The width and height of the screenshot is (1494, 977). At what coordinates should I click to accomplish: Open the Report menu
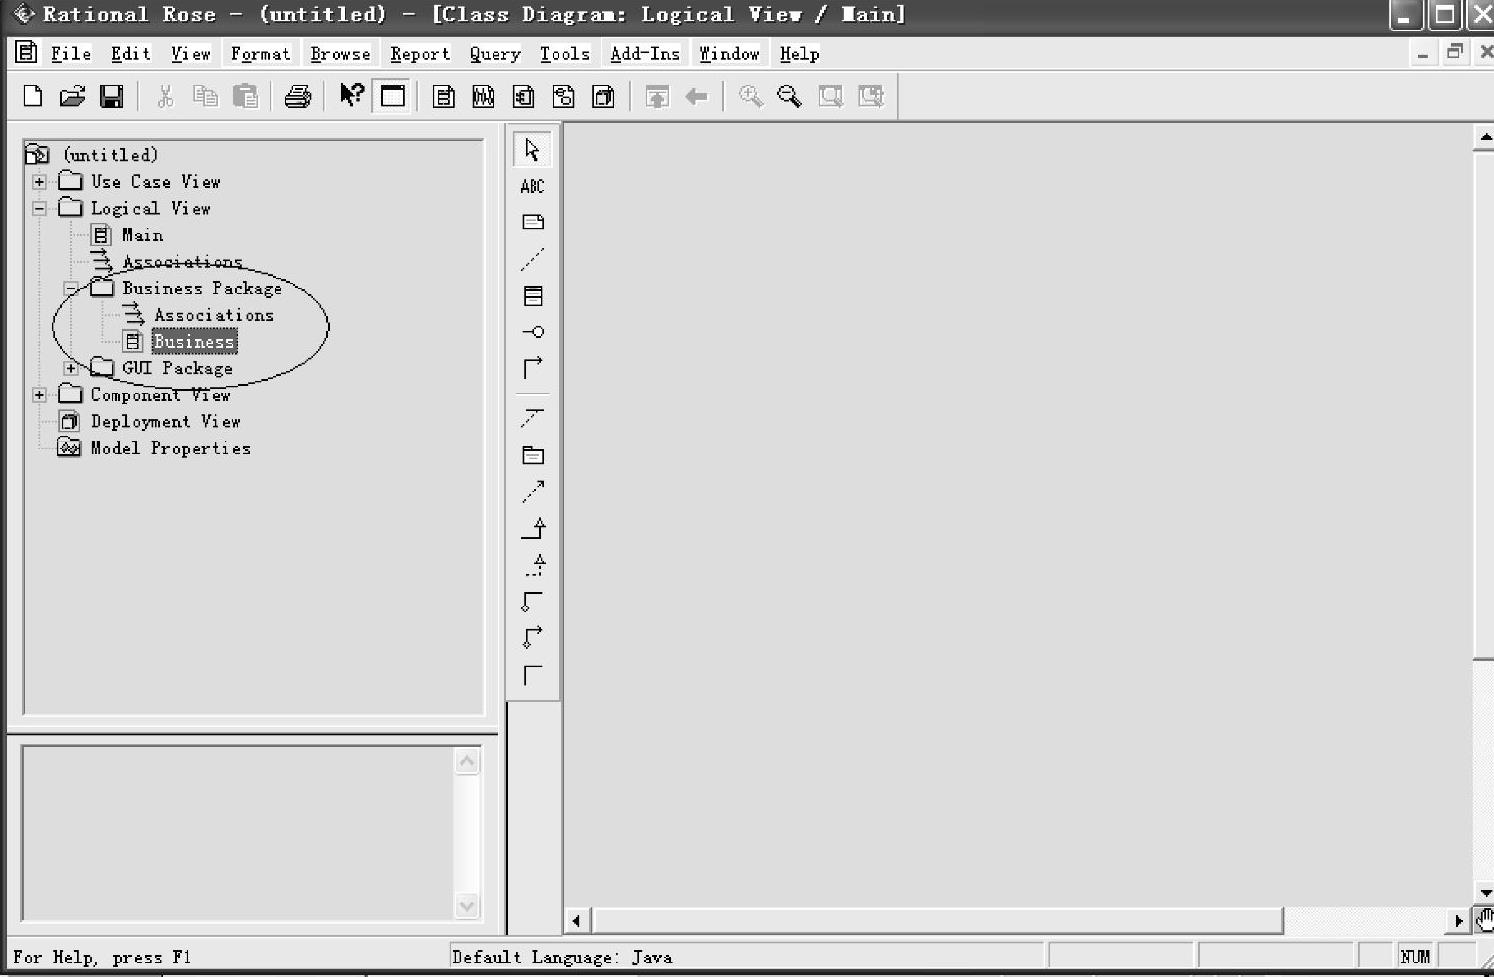tap(420, 54)
